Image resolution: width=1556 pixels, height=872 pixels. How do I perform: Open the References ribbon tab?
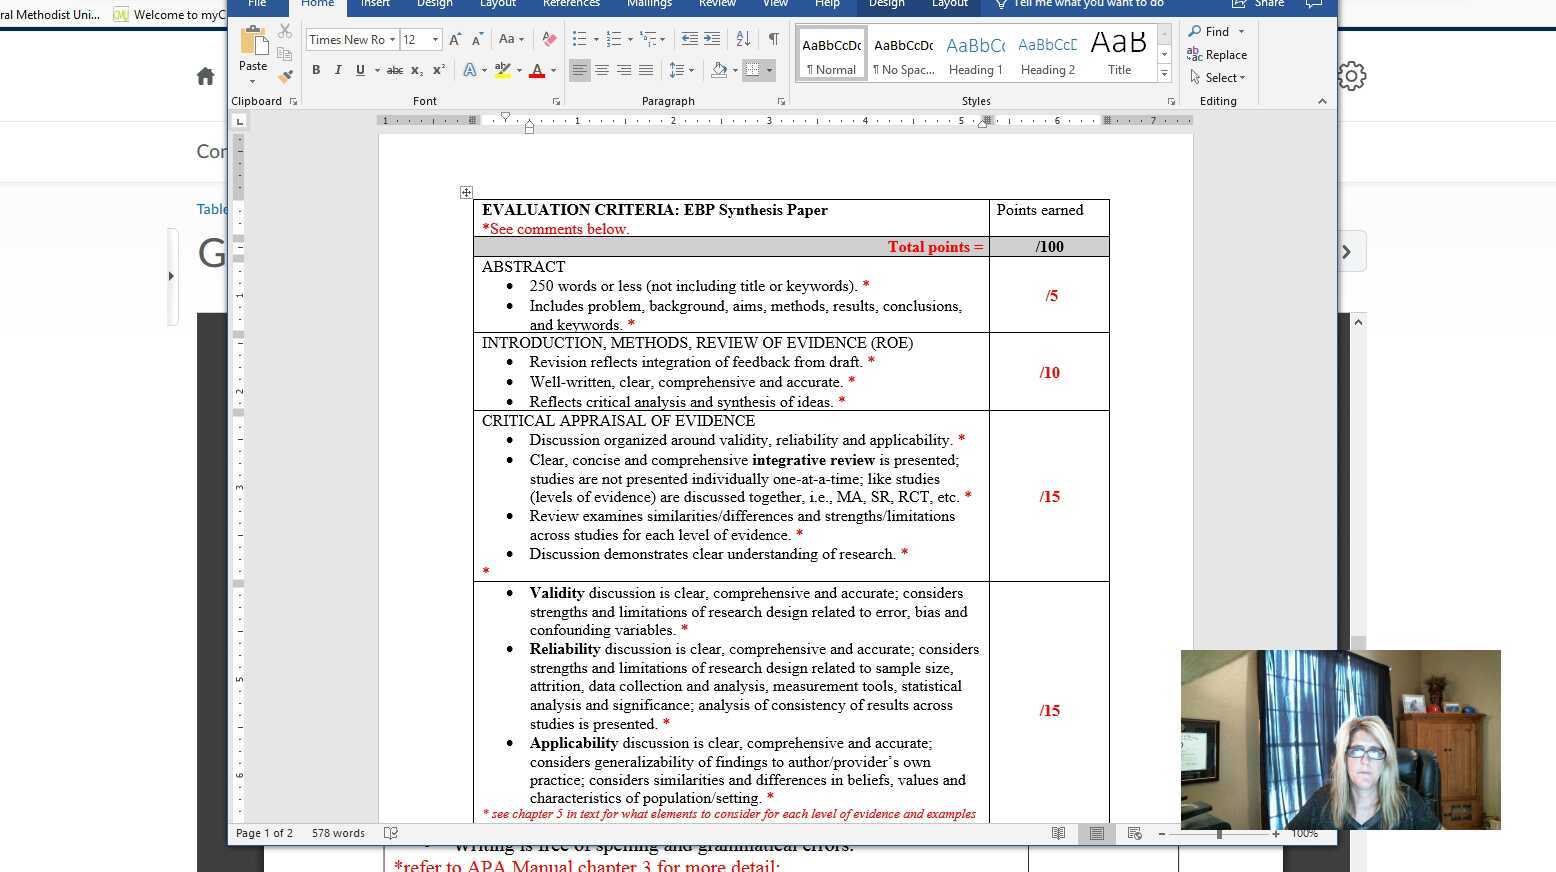pos(571,4)
